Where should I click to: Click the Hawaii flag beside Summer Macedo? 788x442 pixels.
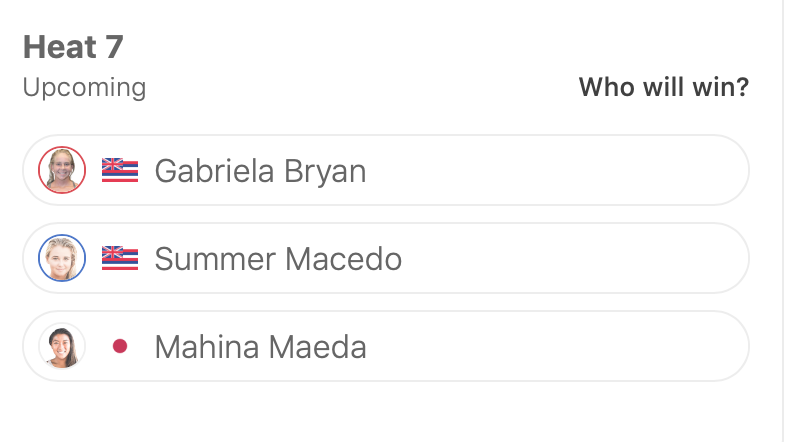120,259
